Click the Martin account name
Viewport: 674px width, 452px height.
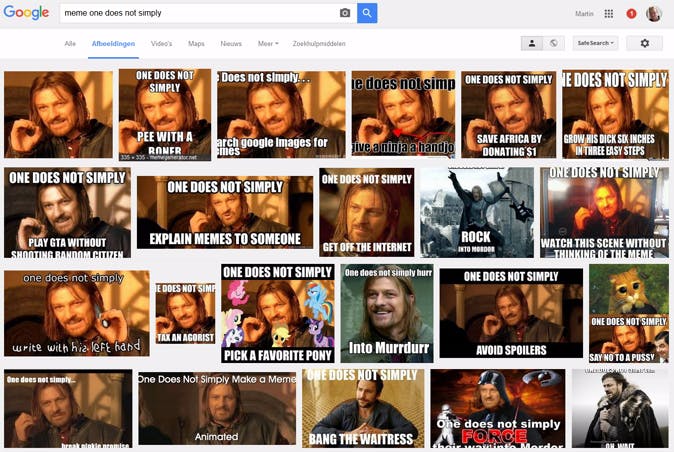click(x=584, y=14)
